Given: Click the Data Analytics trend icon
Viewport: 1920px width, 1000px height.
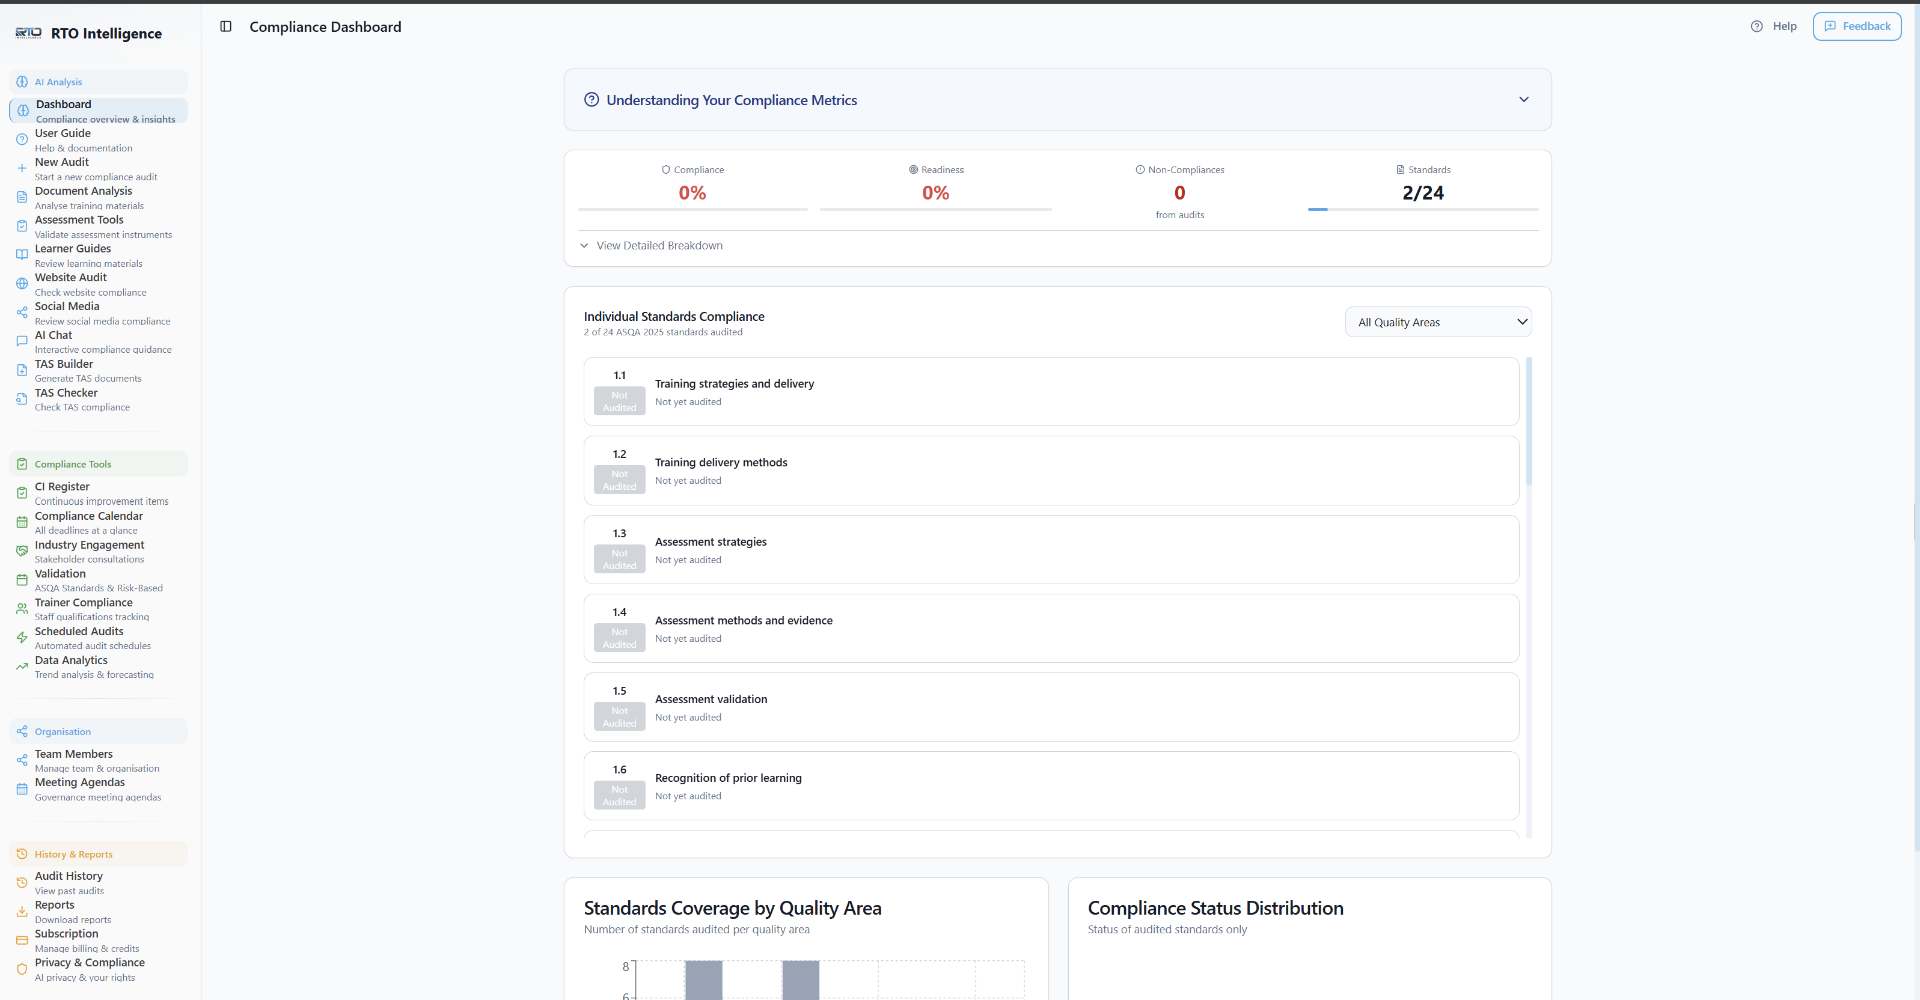Looking at the screenshot, I should click(x=22, y=667).
